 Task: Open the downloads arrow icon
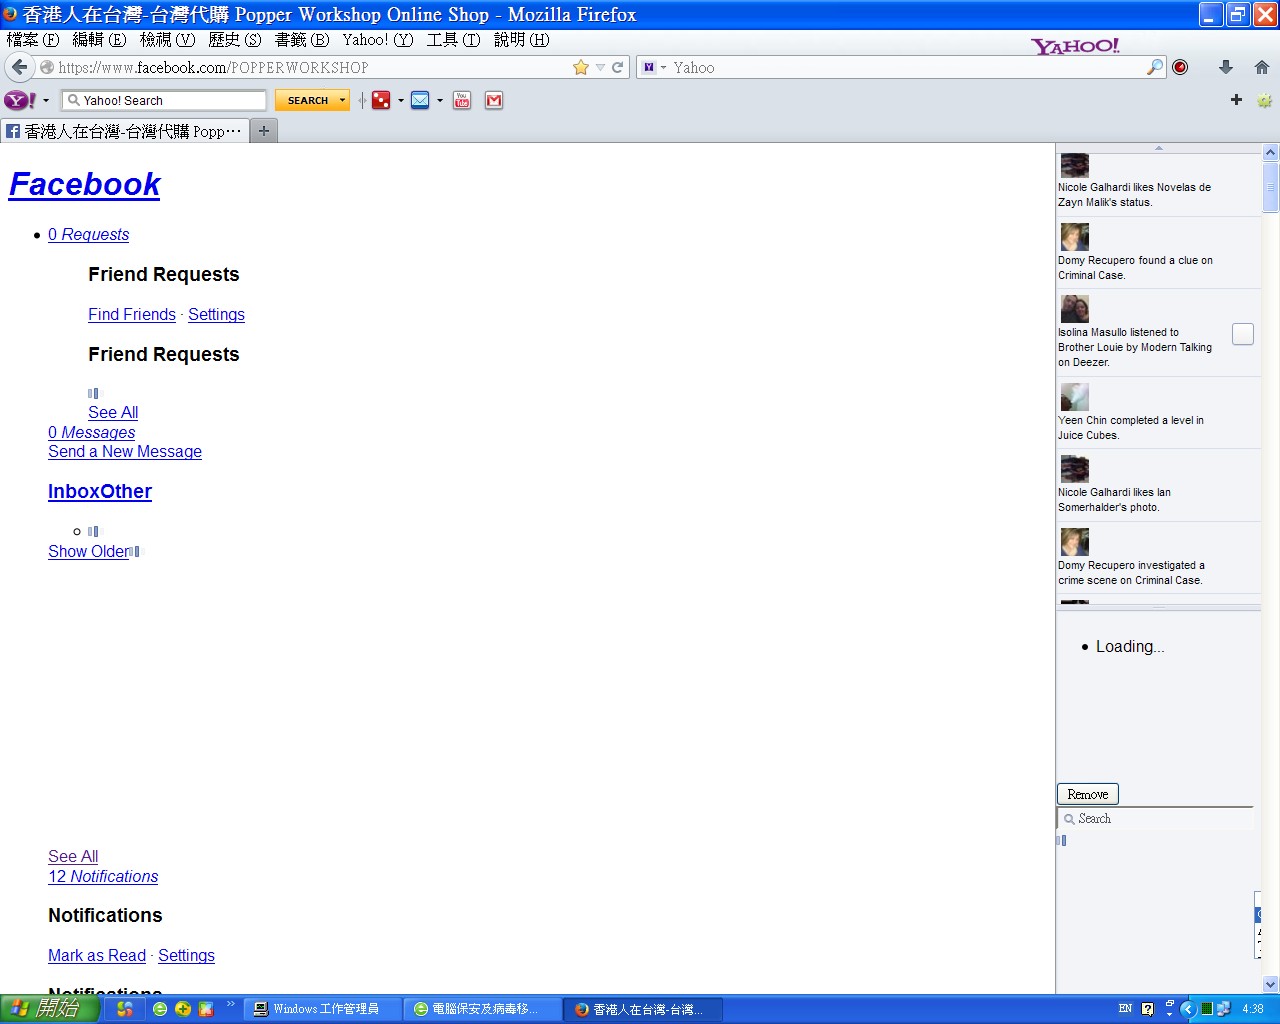1225,67
